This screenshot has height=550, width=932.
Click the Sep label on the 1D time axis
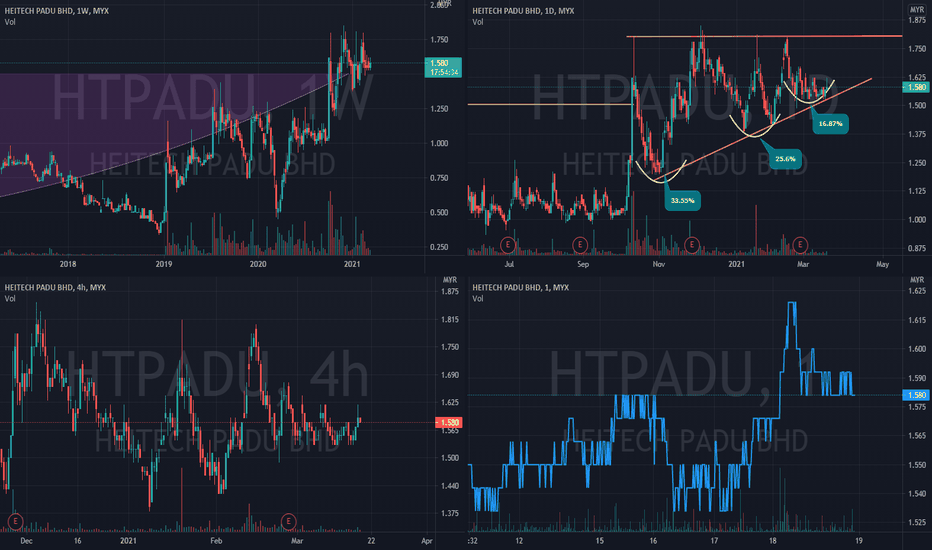(x=582, y=264)
